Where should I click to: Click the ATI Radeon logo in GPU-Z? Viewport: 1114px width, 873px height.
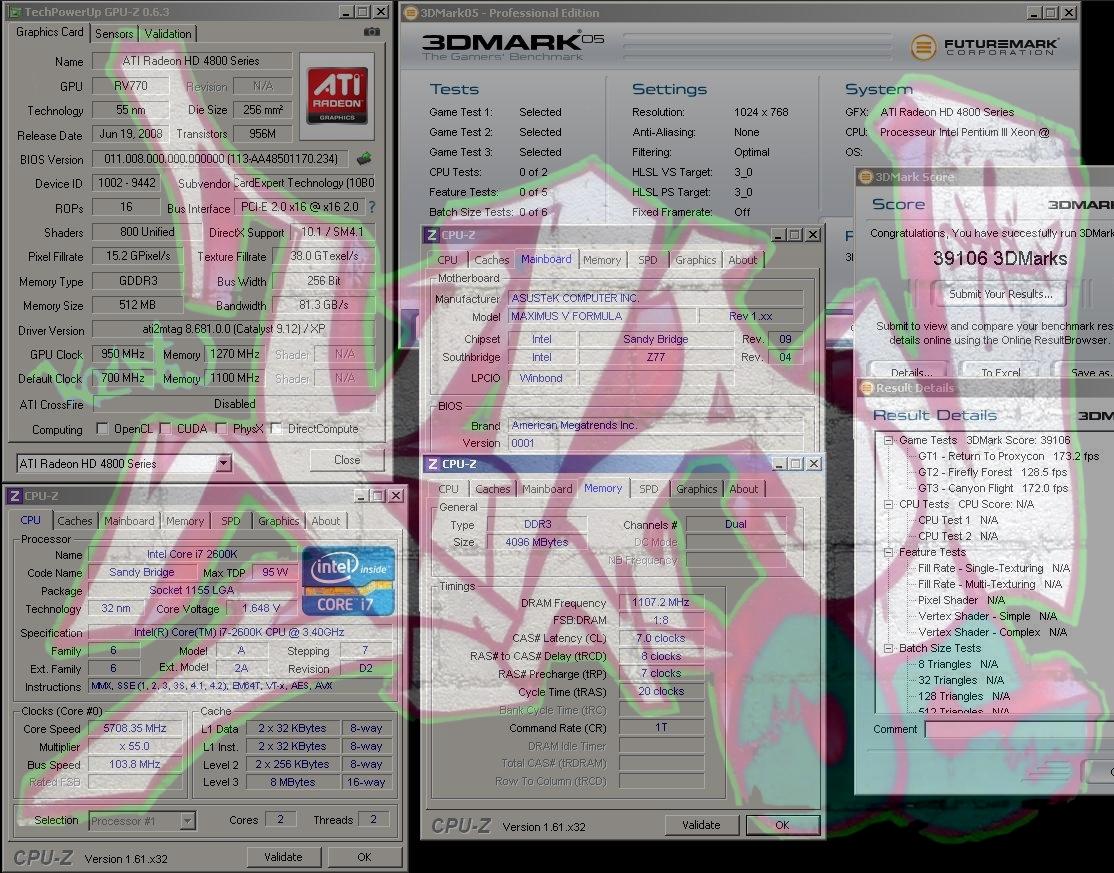tap(337, 95)
